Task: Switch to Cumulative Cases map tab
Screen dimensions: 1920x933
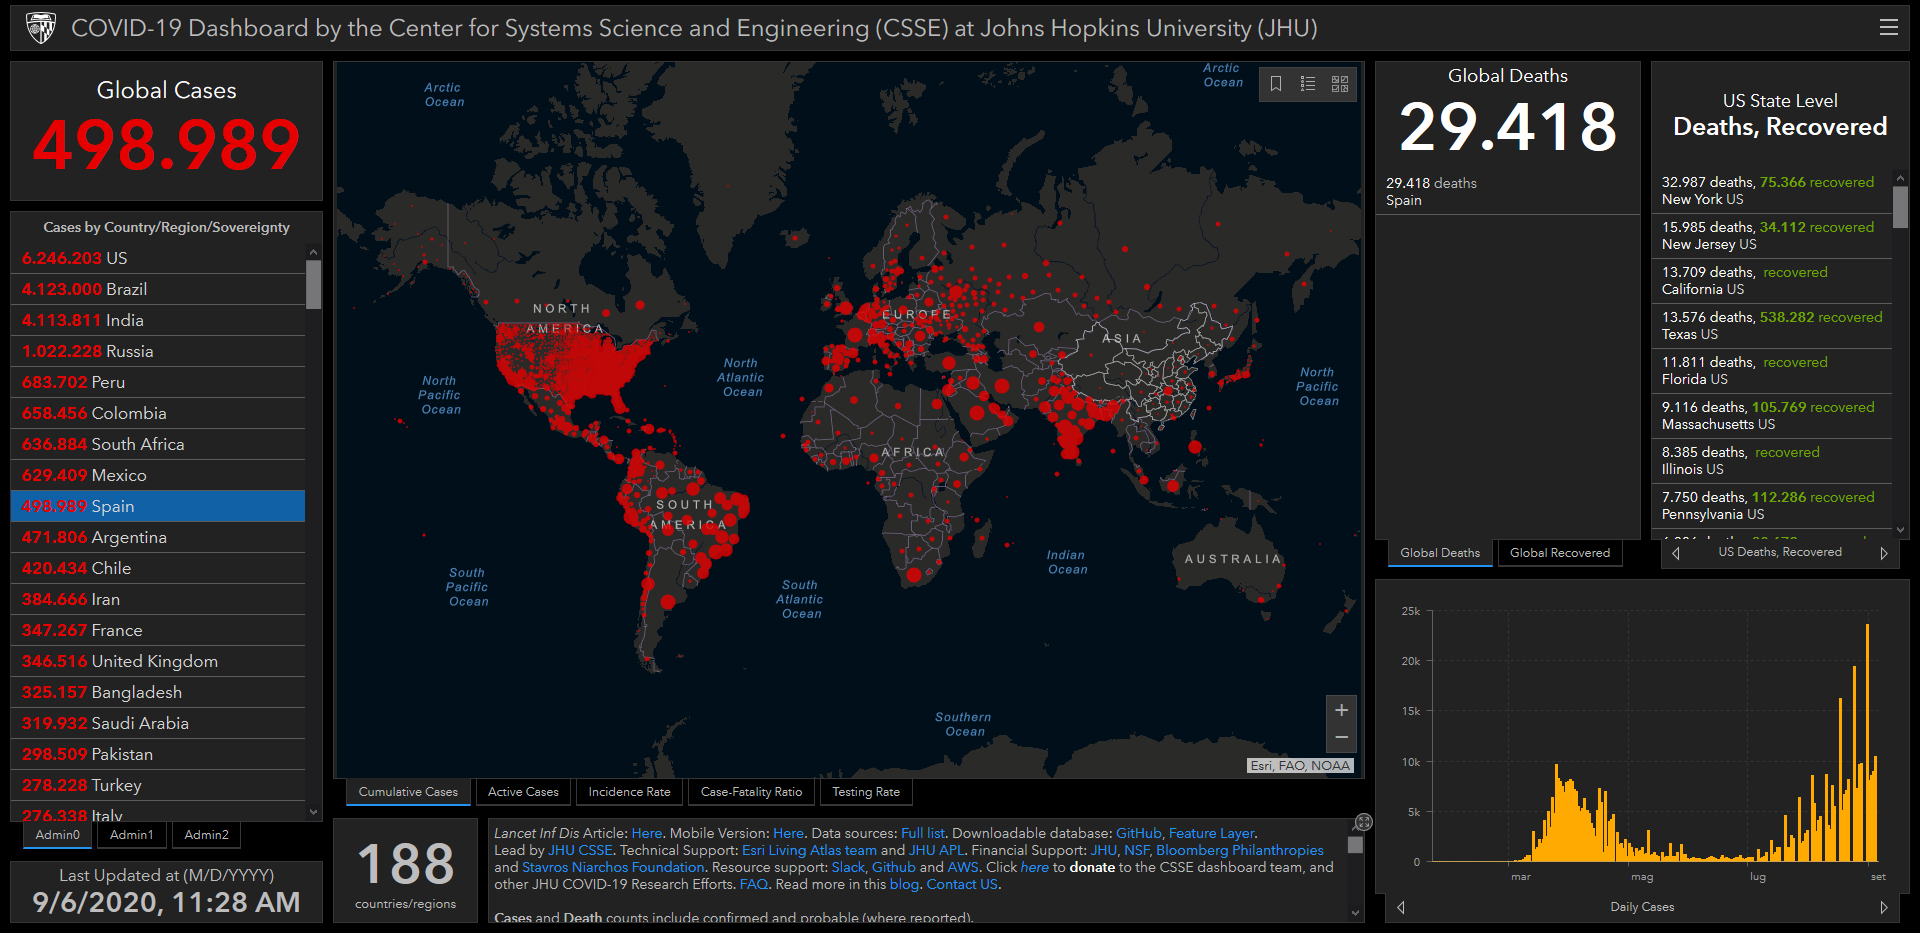Action: click(408, 792)
